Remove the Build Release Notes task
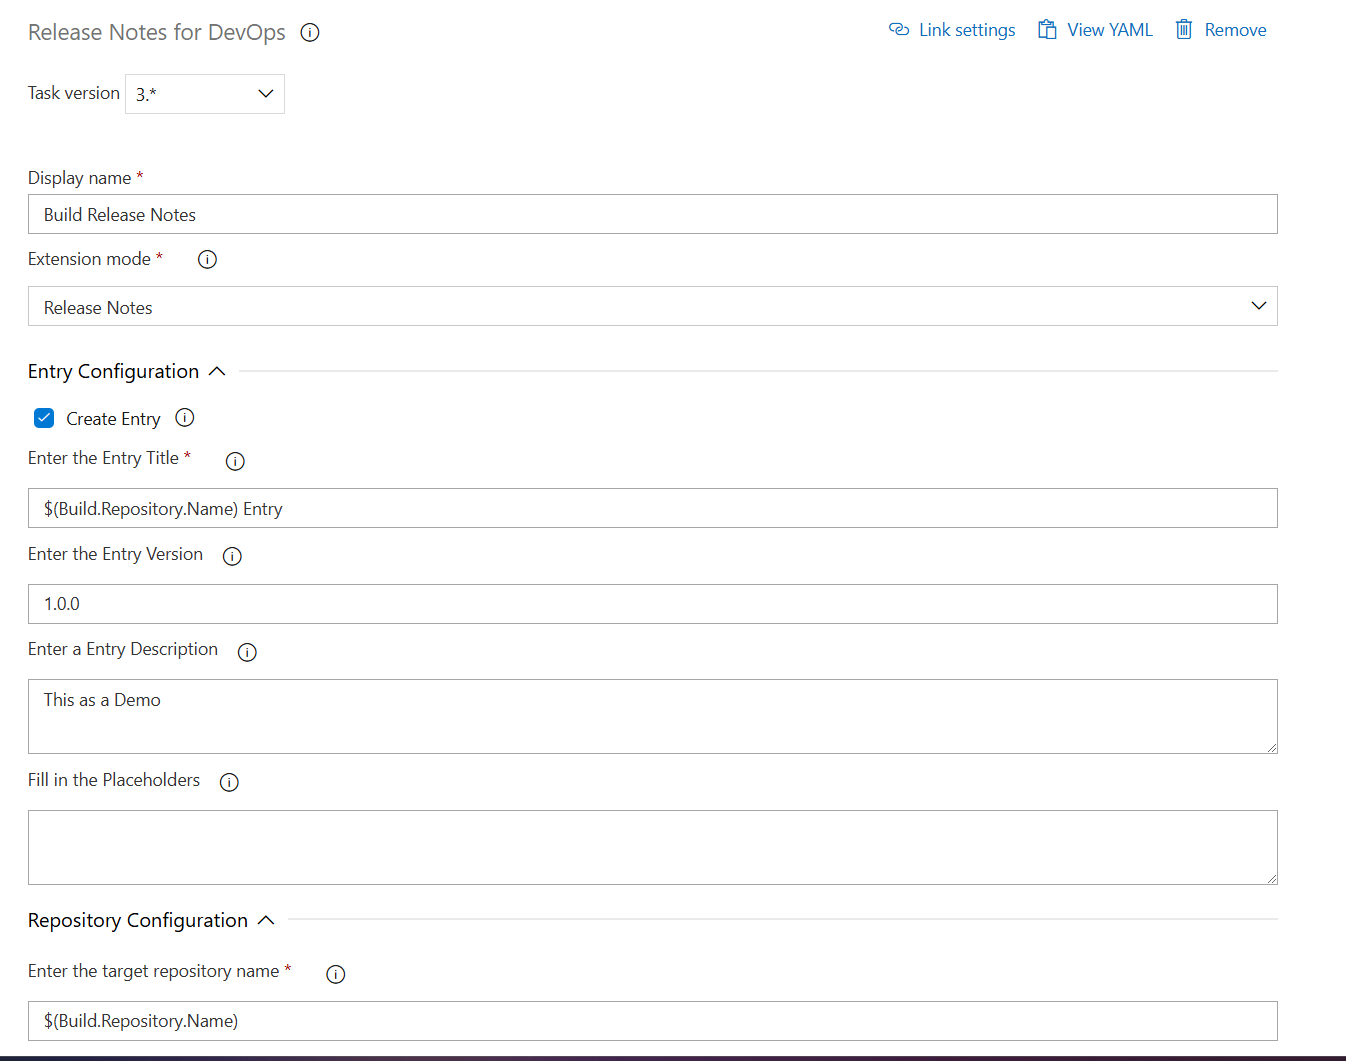Screen dimensions: 1346x1061 click(x=1220, y=29)
